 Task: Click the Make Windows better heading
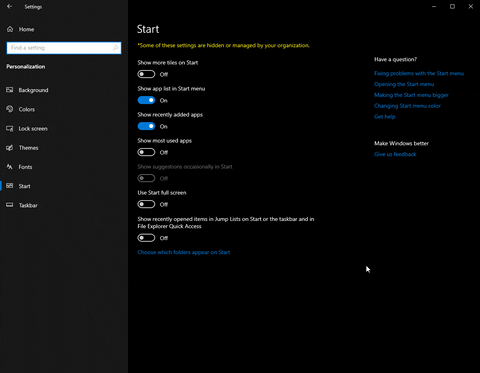401,143
